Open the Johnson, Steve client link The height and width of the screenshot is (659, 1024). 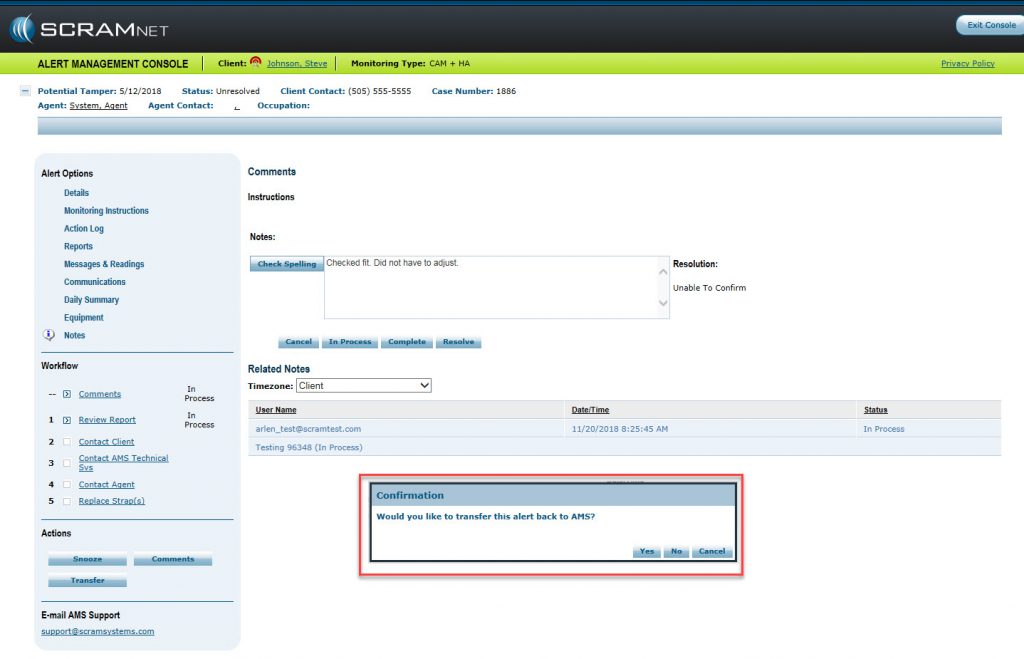coord(297,64)
